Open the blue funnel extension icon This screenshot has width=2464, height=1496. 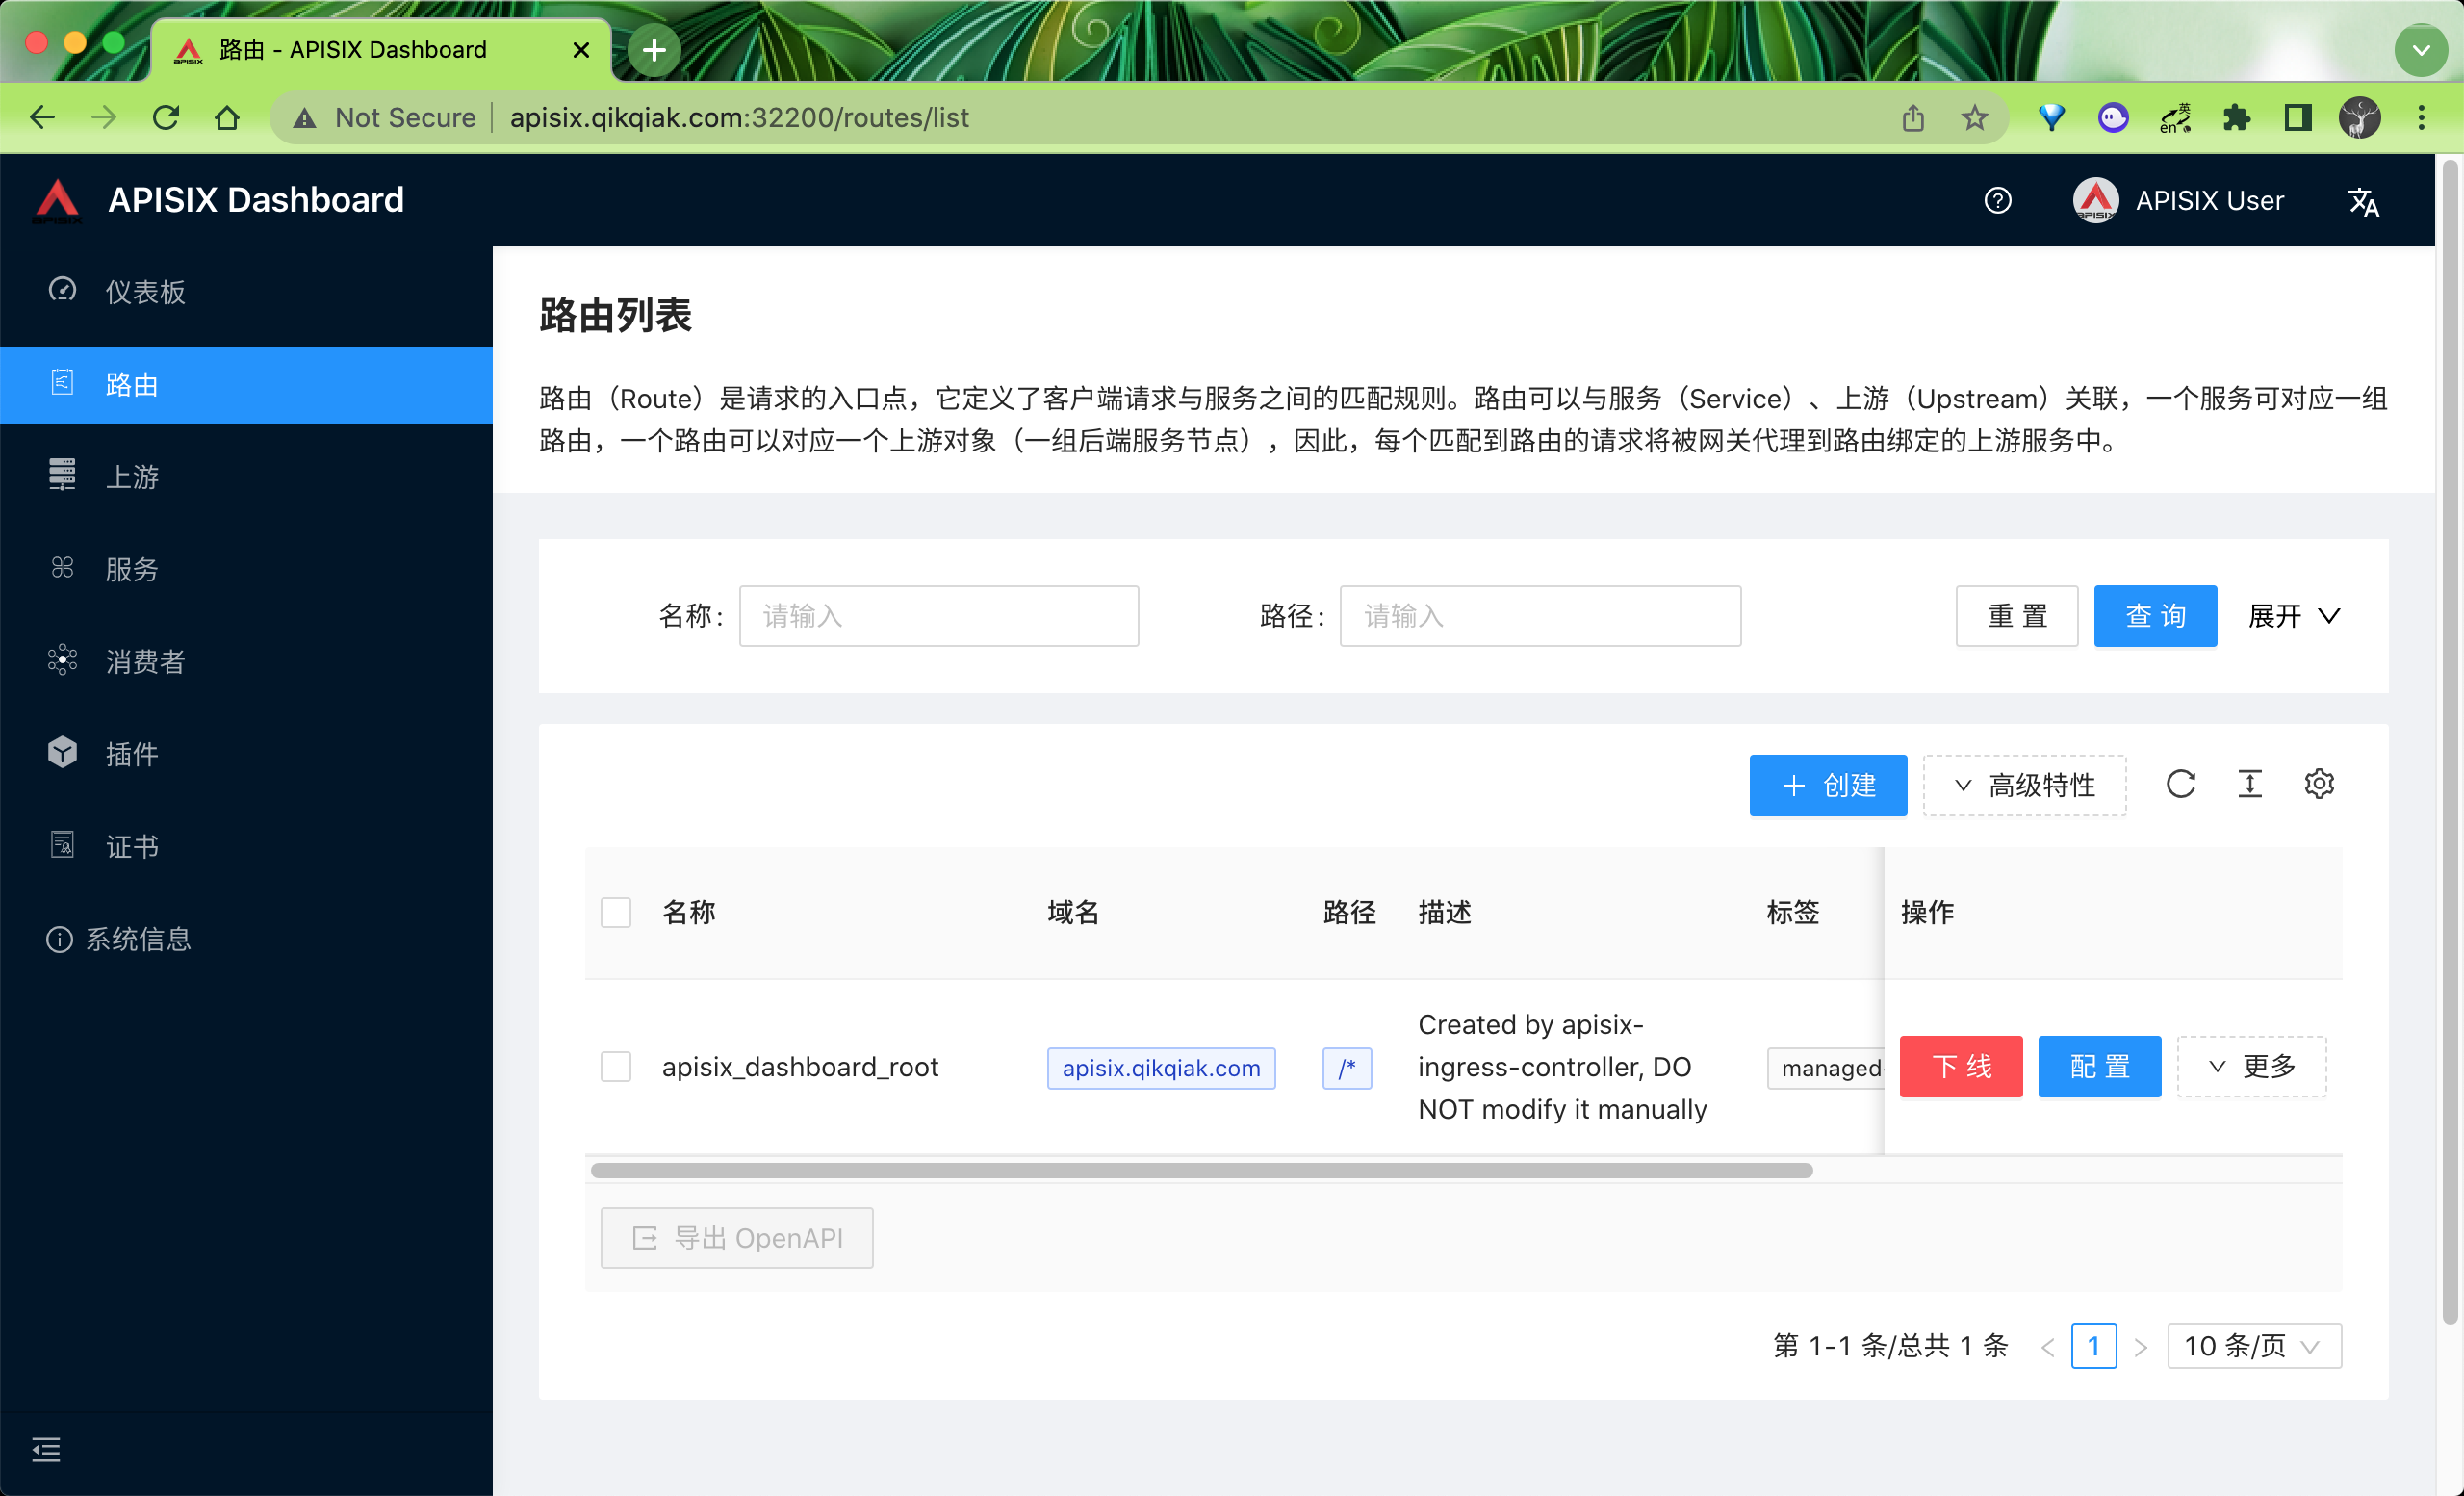click(x=2051, y=118)
